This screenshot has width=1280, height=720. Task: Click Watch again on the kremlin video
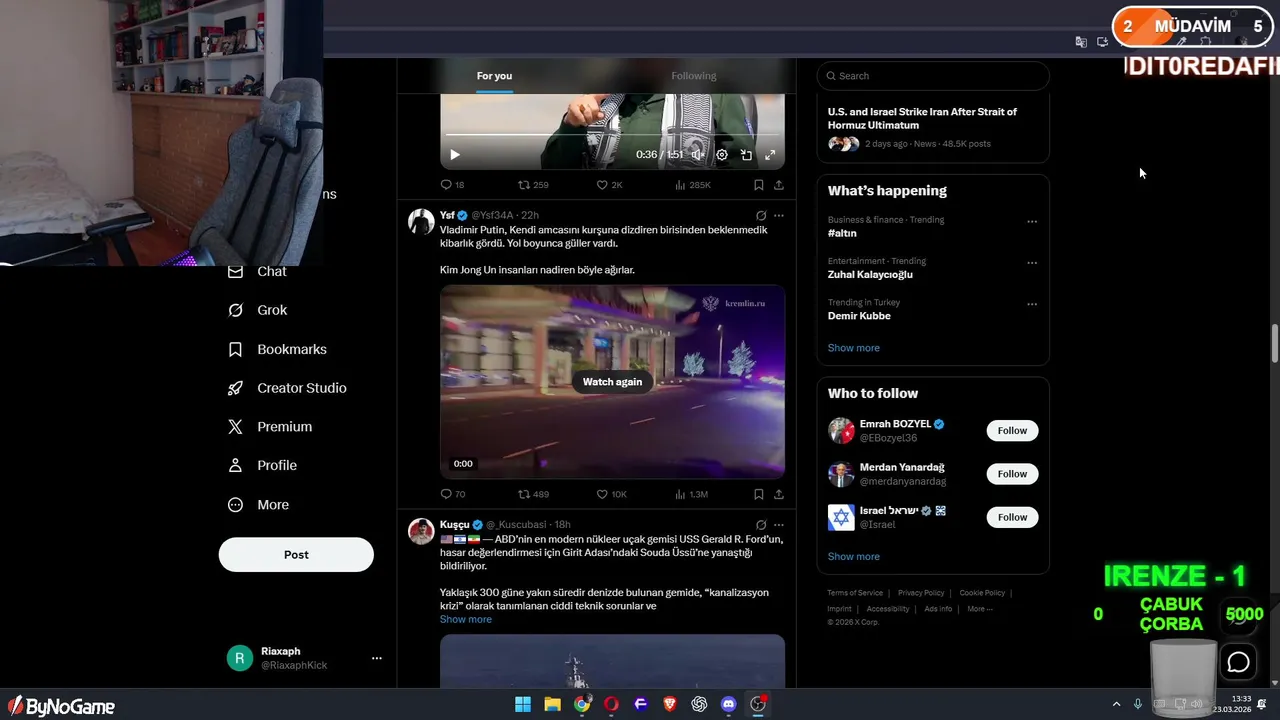click(612, 382)
